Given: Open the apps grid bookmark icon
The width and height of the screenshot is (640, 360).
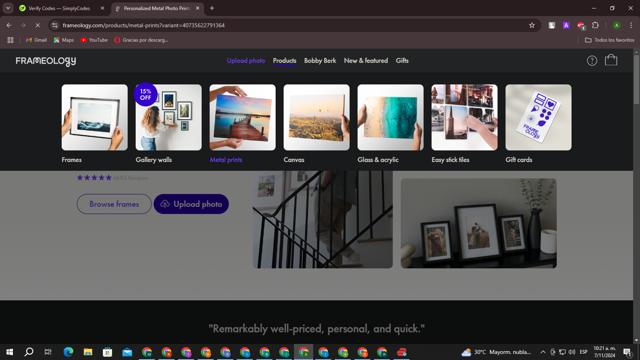Looking at the screenshot, I should 11,40.
